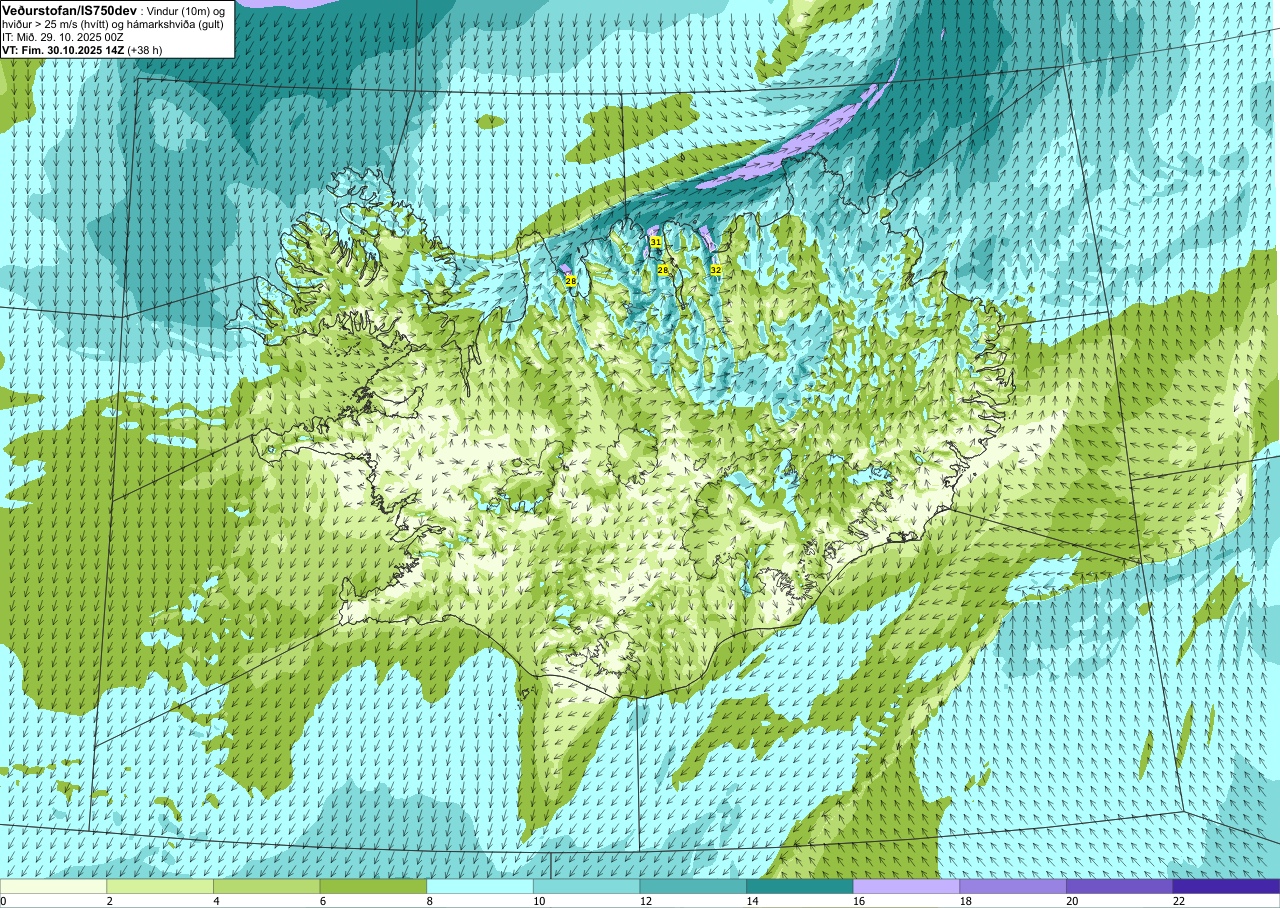The width and height of the screenshot is (1280, 908).
Task: Click the legend scale value "14"
Action: [752, 901]
